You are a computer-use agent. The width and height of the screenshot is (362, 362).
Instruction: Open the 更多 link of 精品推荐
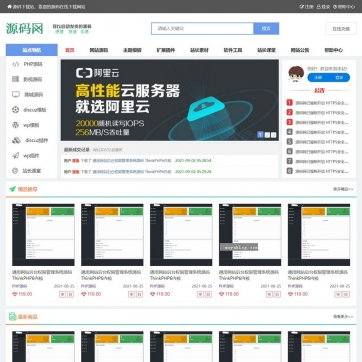tap(343, 189)
